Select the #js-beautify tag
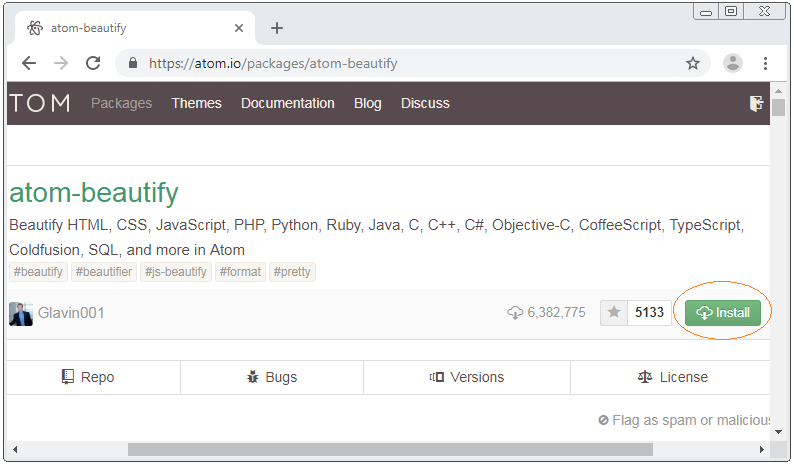This screenshot has height=464, width=794. click(x=176, y=272)
